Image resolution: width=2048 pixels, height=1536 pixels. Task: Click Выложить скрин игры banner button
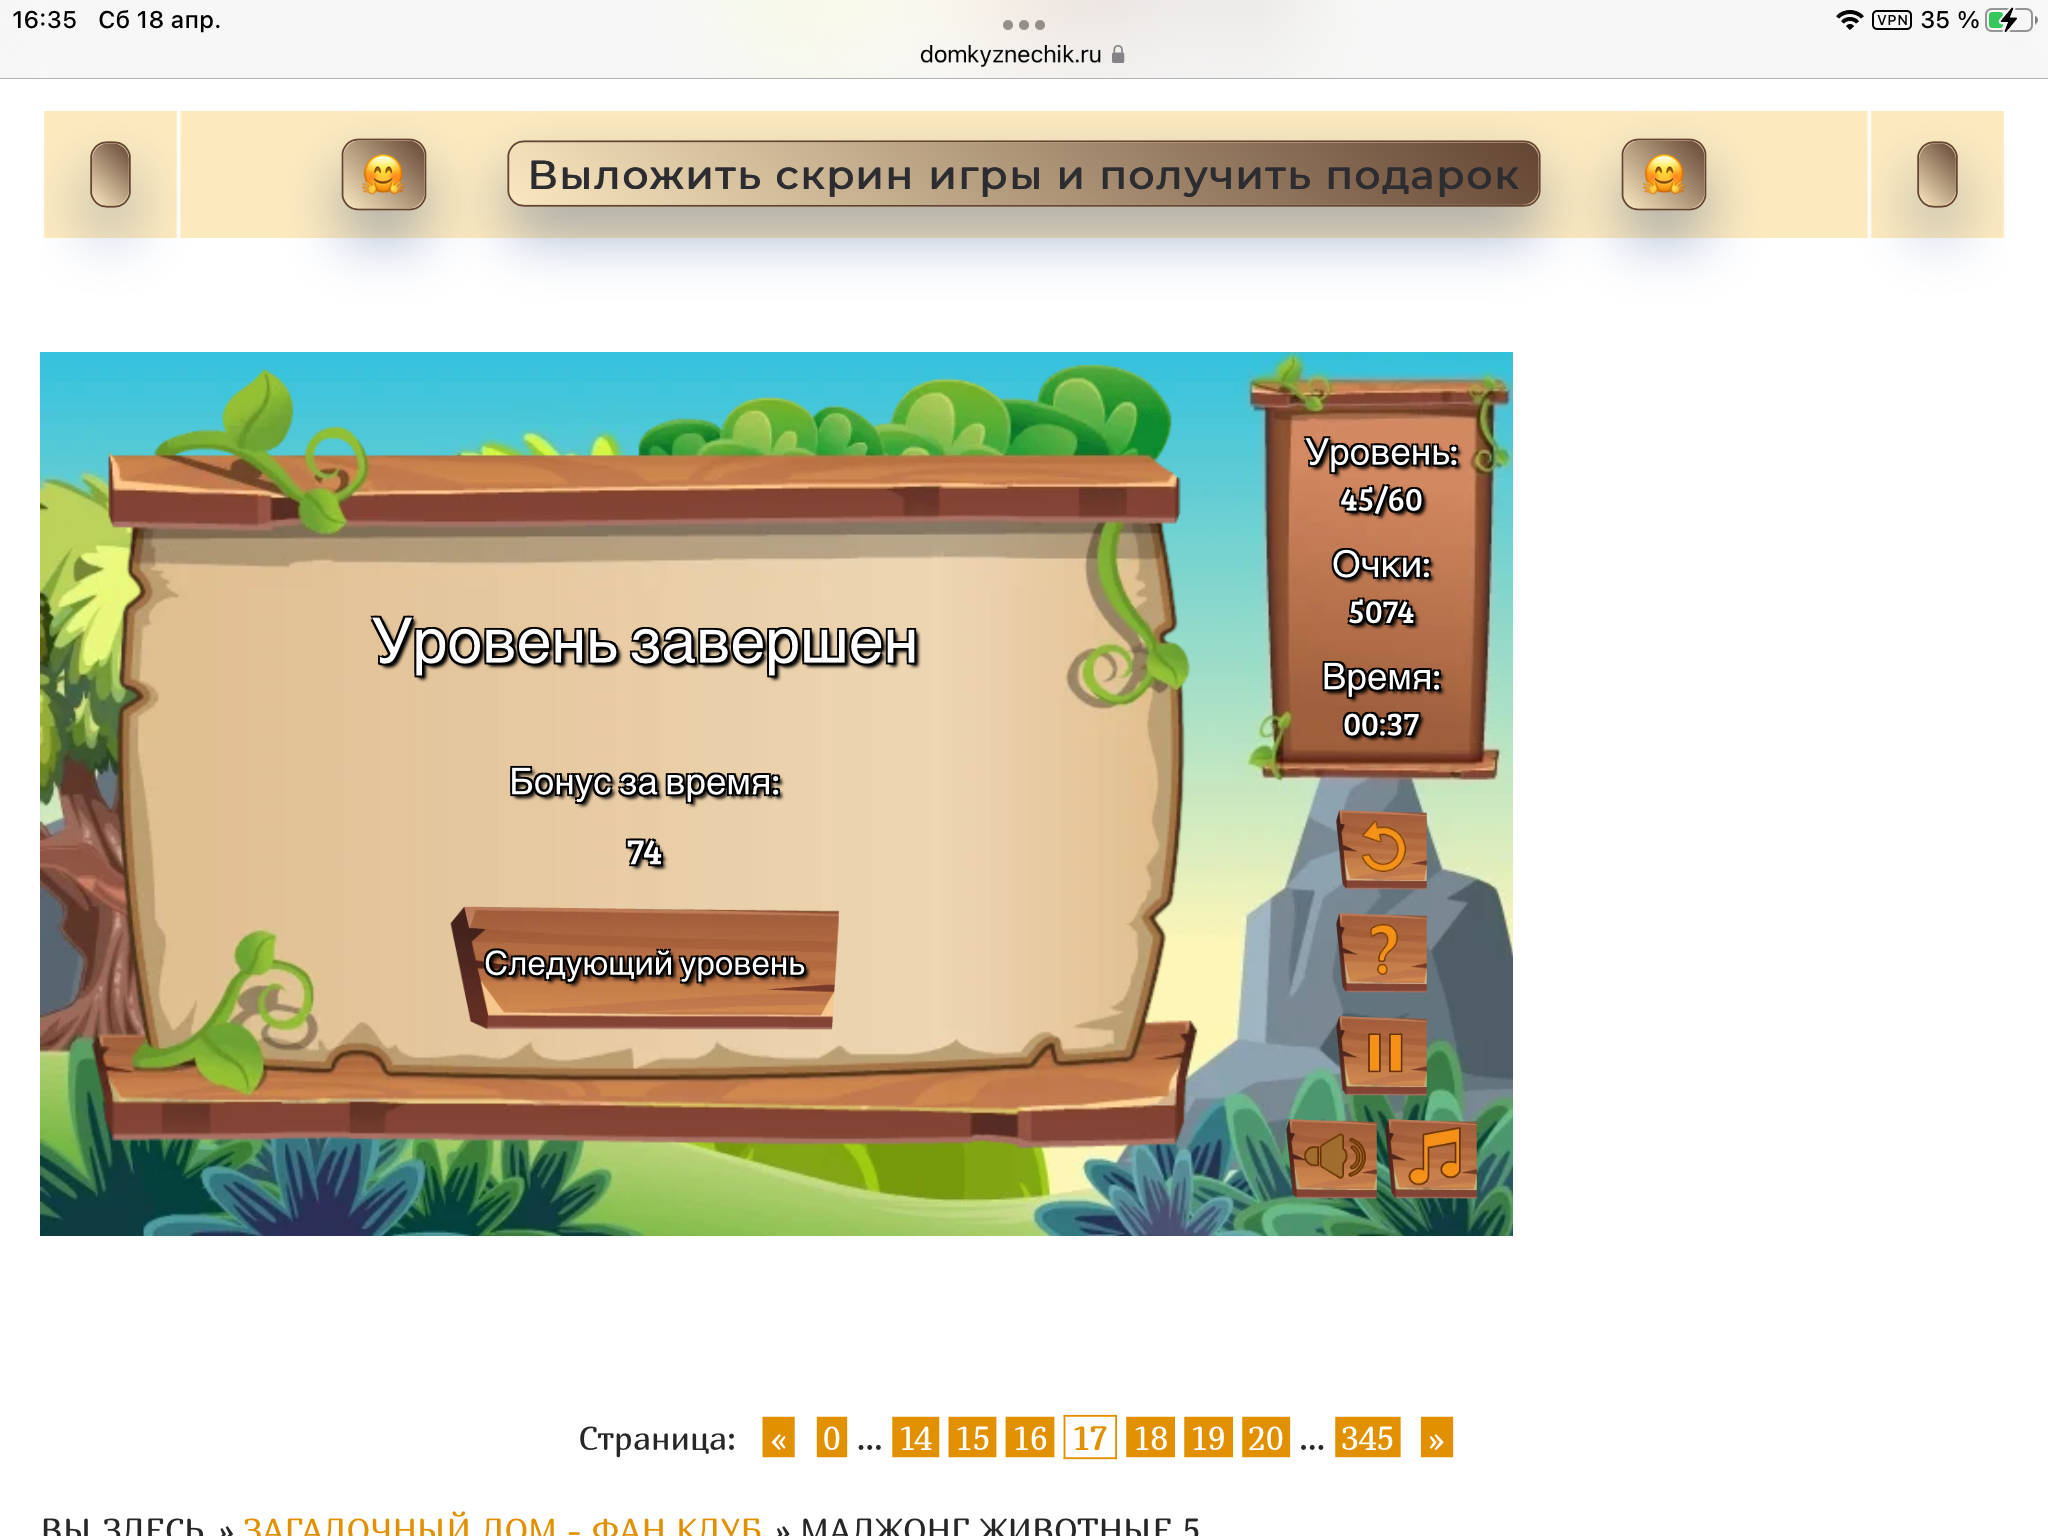click(x=1023, y=174)
